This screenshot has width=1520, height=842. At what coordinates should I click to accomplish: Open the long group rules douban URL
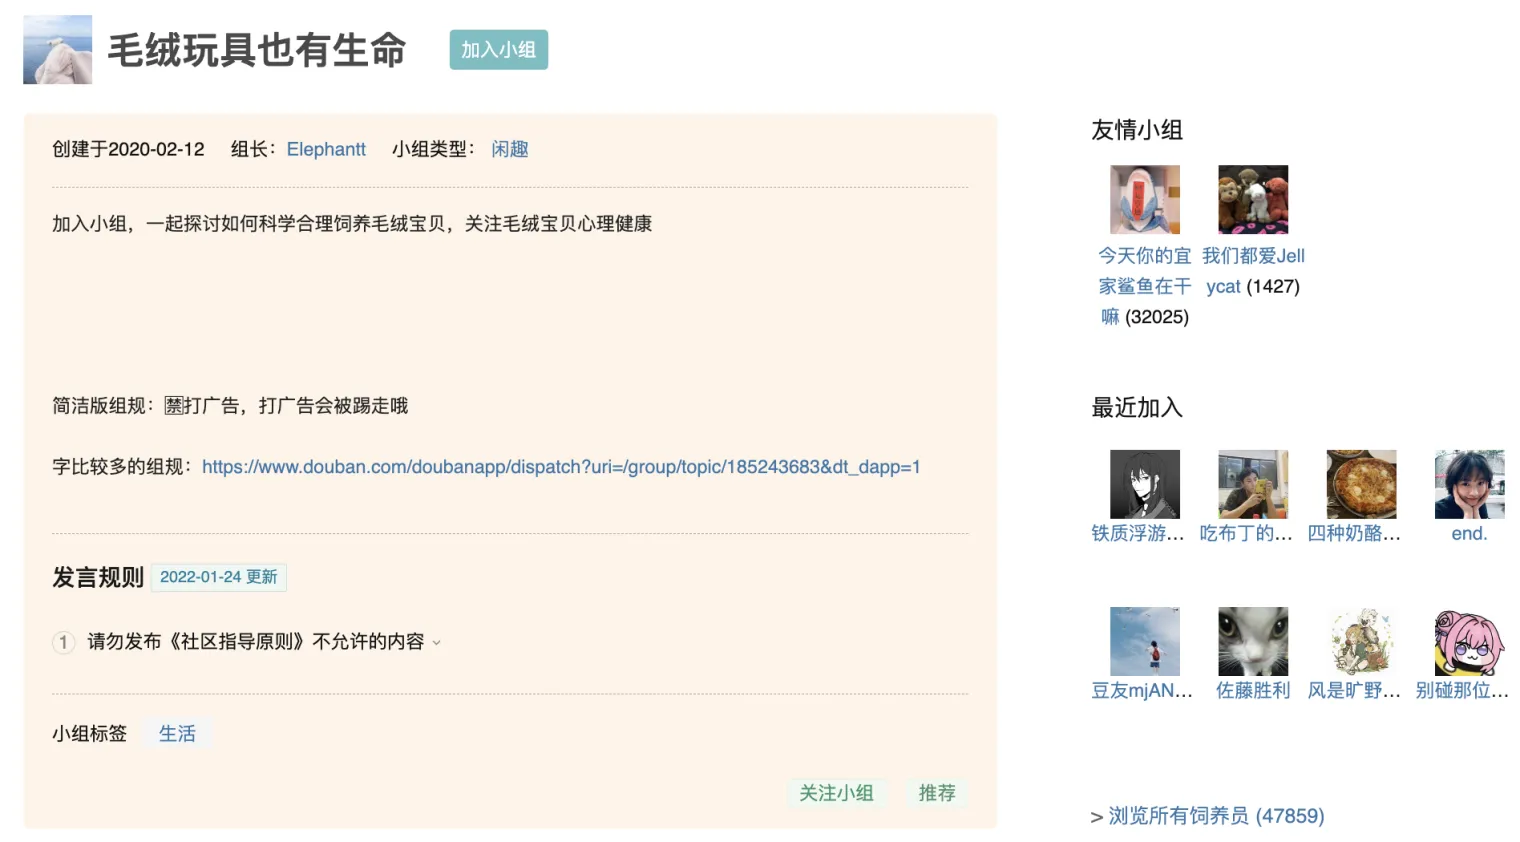(x=561, y=467)
